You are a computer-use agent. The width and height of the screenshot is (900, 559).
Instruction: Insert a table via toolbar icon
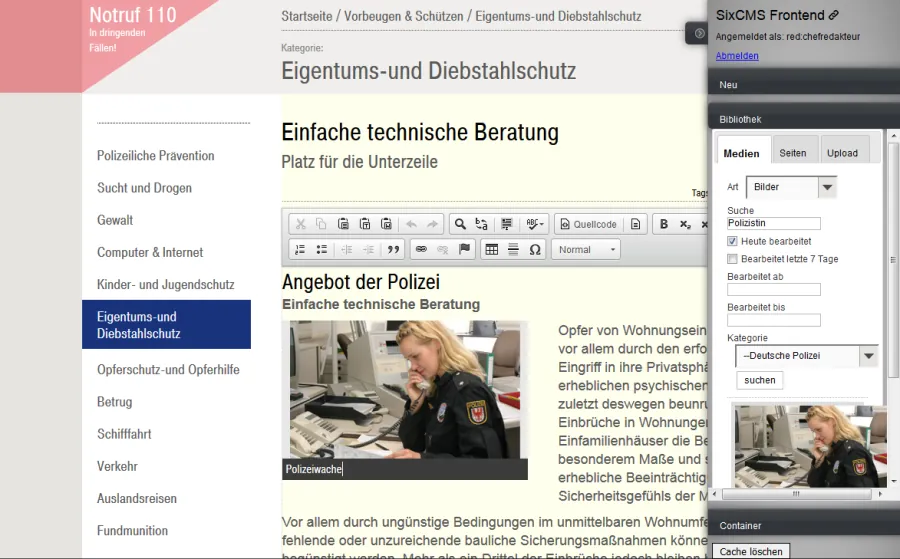491,249
